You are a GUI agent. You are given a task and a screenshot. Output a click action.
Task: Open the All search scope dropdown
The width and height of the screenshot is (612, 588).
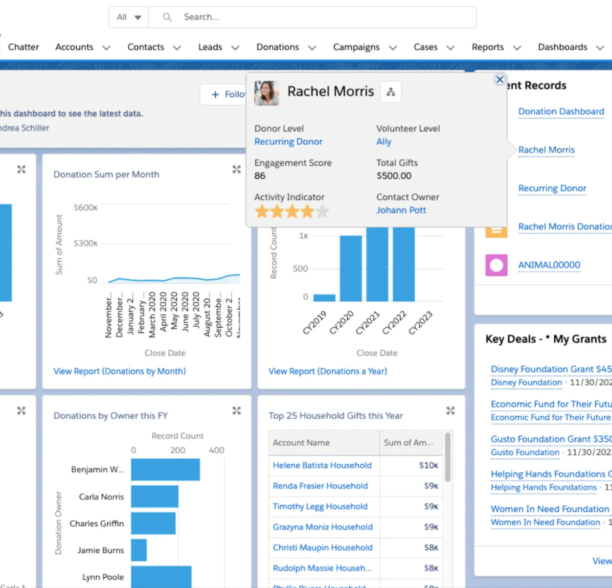(129, 17)
